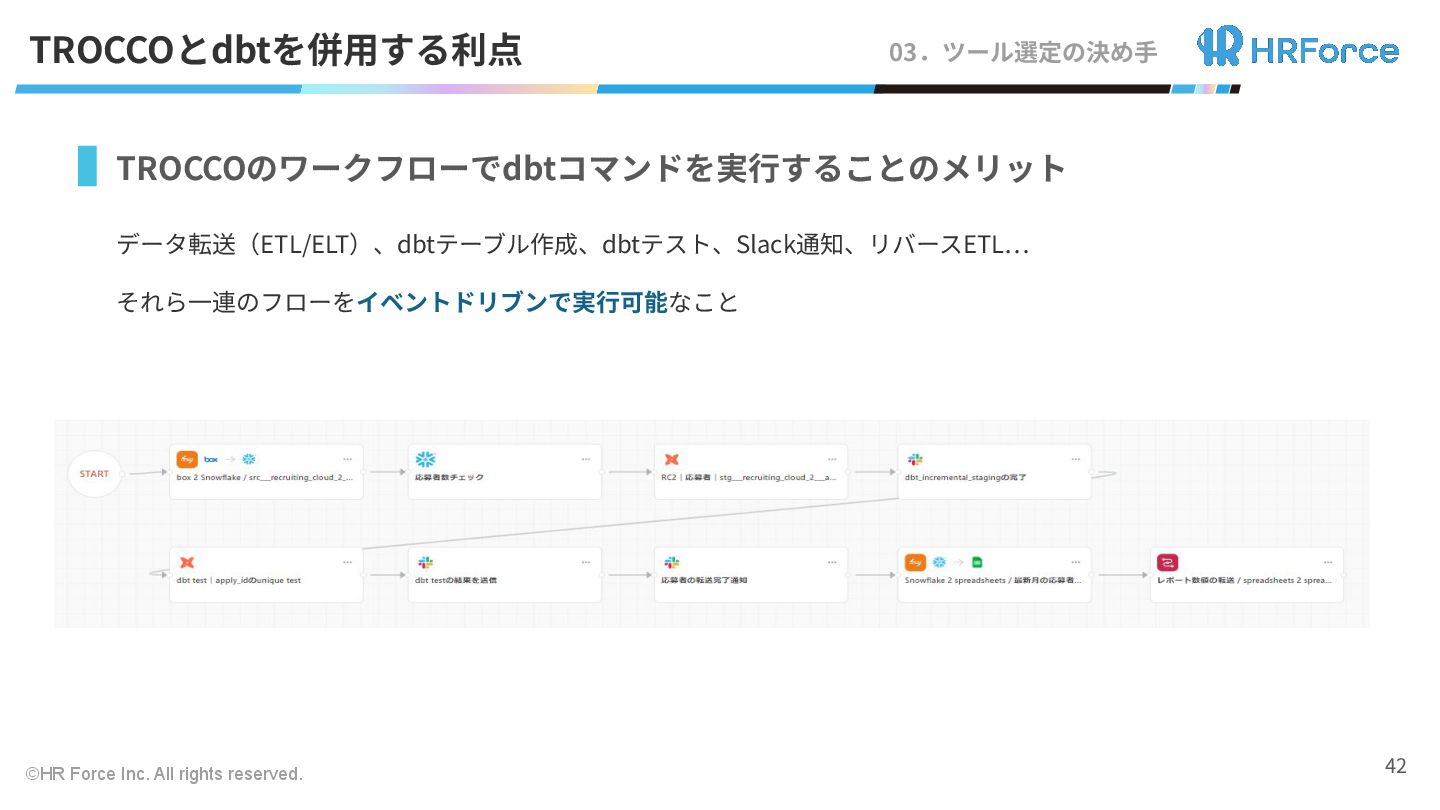
Task: Open the three-dot menu on the 応募者数チェック task
Action: 586,460
